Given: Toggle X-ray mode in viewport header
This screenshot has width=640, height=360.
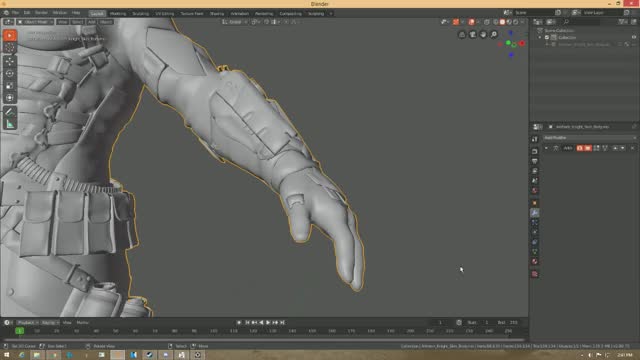Looking at the screenshot, I should pos(487,22).
